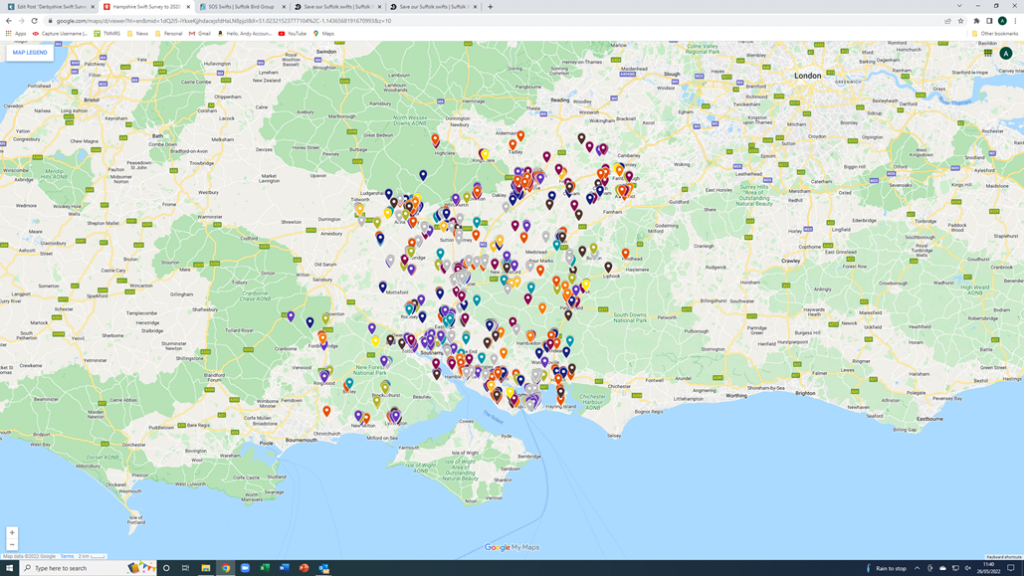Screen dimensions: 1024x576
Task: Switch to the Edit Post Derbyshire Swift tab
Action: click(48, 7)
